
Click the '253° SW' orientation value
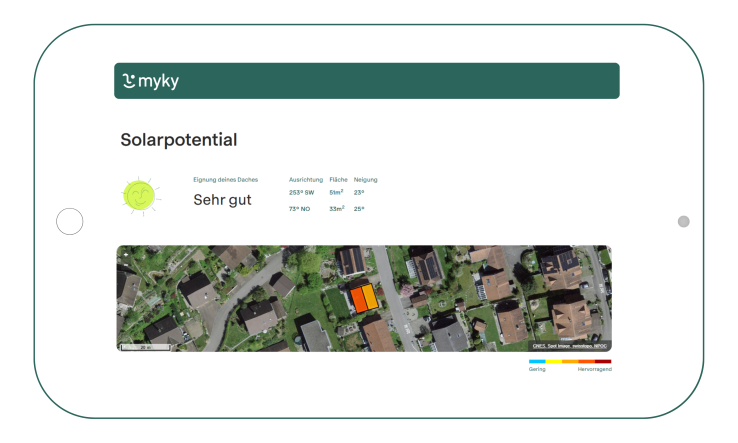tap(302, 193)
